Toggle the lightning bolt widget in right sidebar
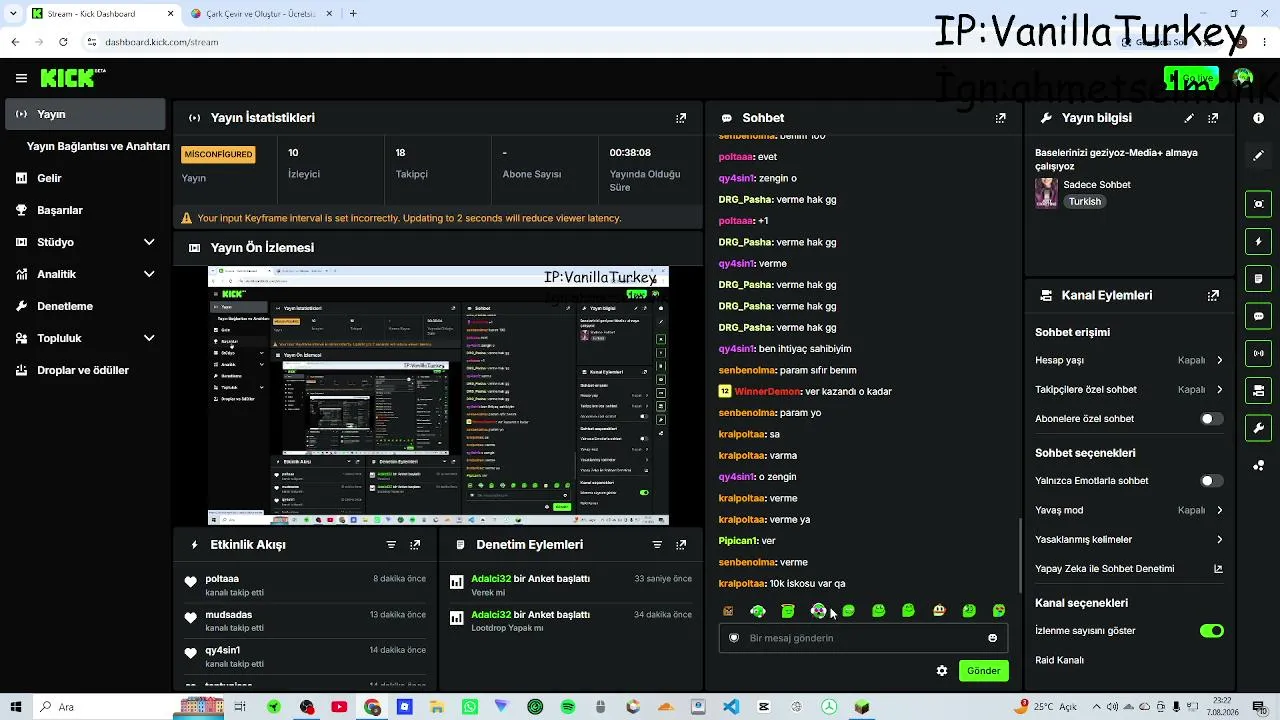Viewport: 1280px width, 720px height. [x=1258, y=241]
